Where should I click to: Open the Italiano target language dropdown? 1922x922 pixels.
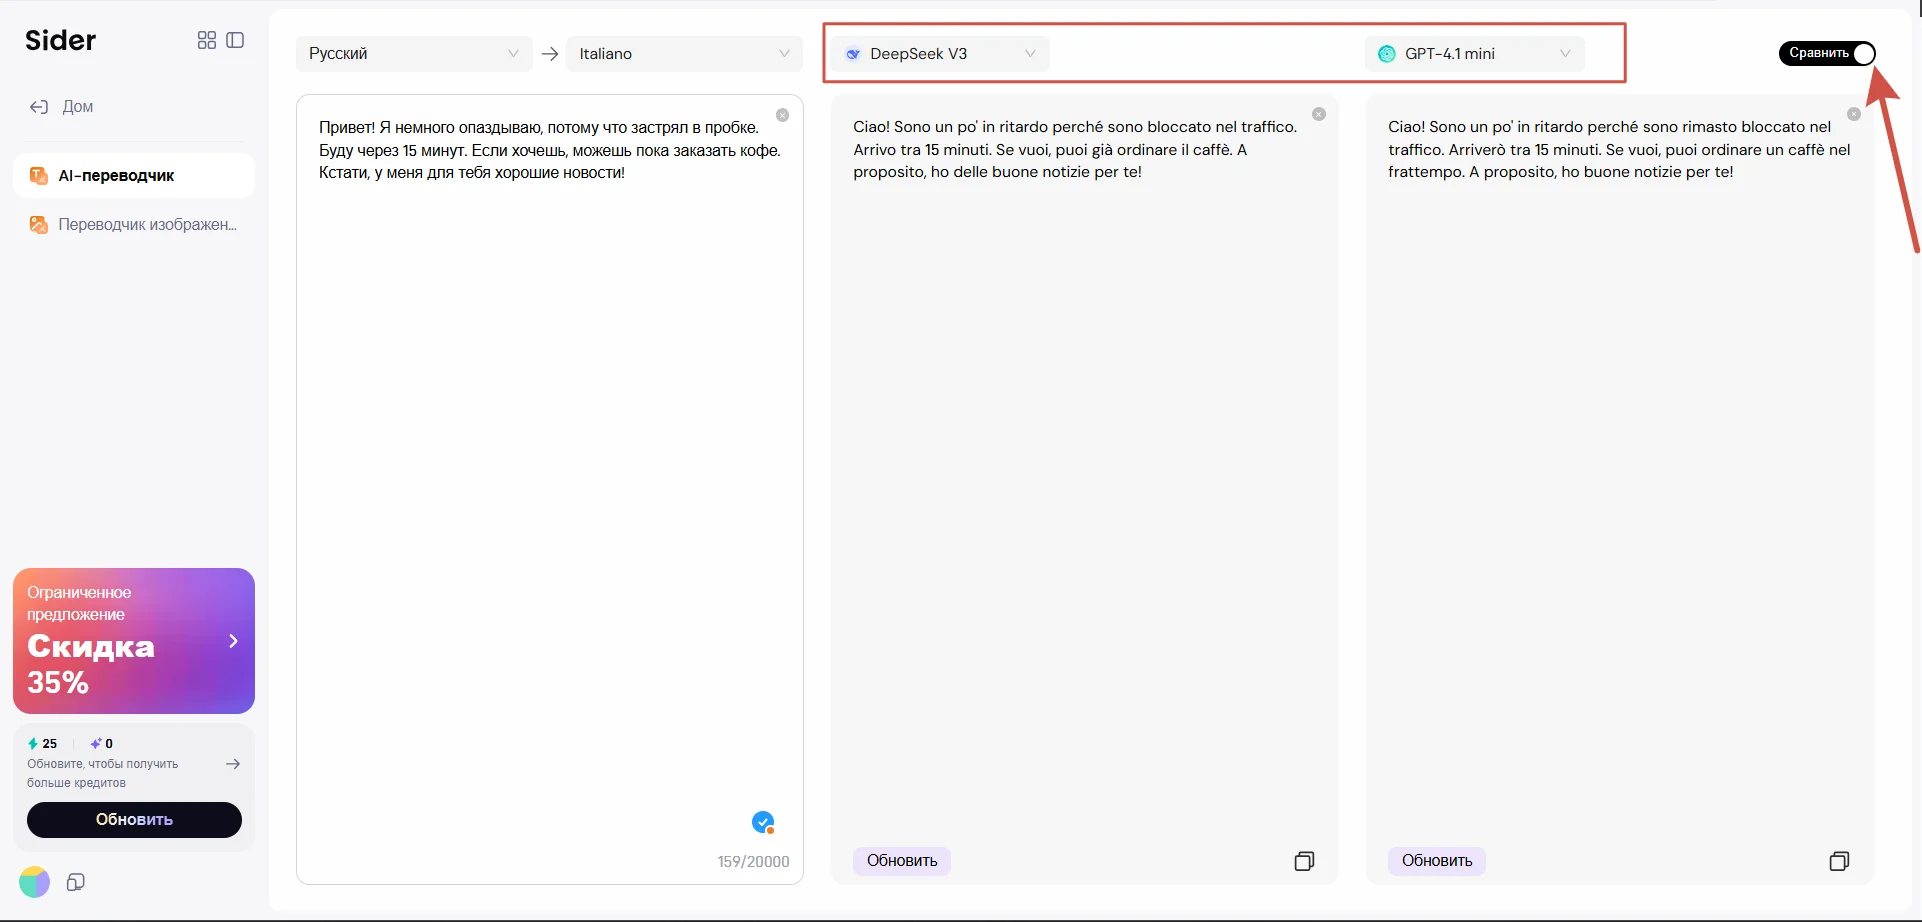pyautogui.click(x=684, y=54)
